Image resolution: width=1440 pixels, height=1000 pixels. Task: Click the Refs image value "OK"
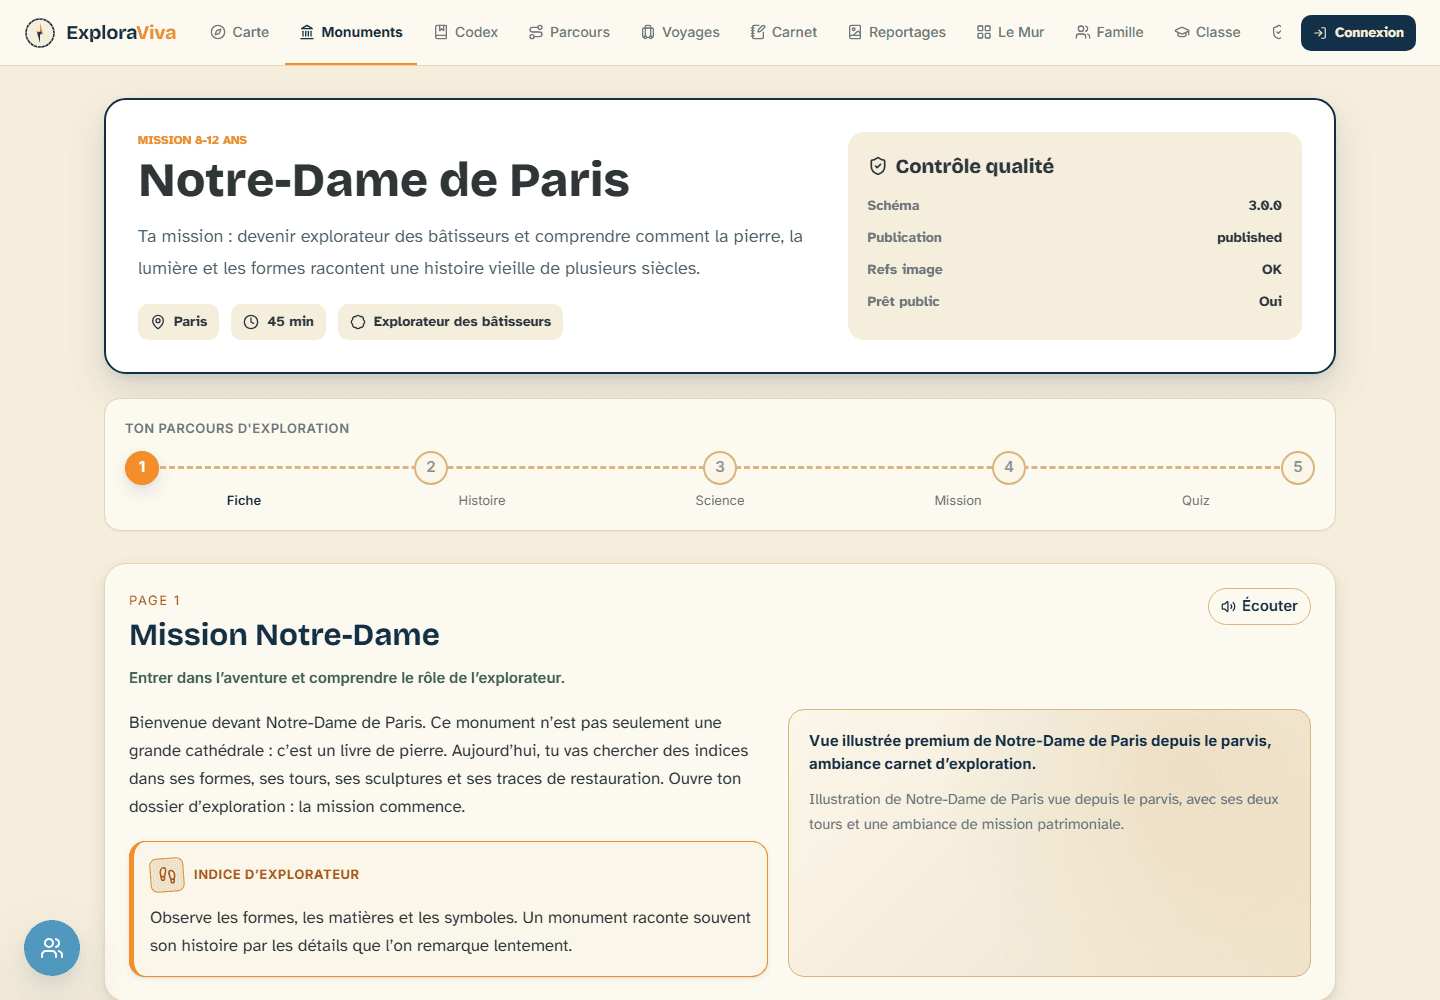pyautogui.click(x=1272, y=269)
